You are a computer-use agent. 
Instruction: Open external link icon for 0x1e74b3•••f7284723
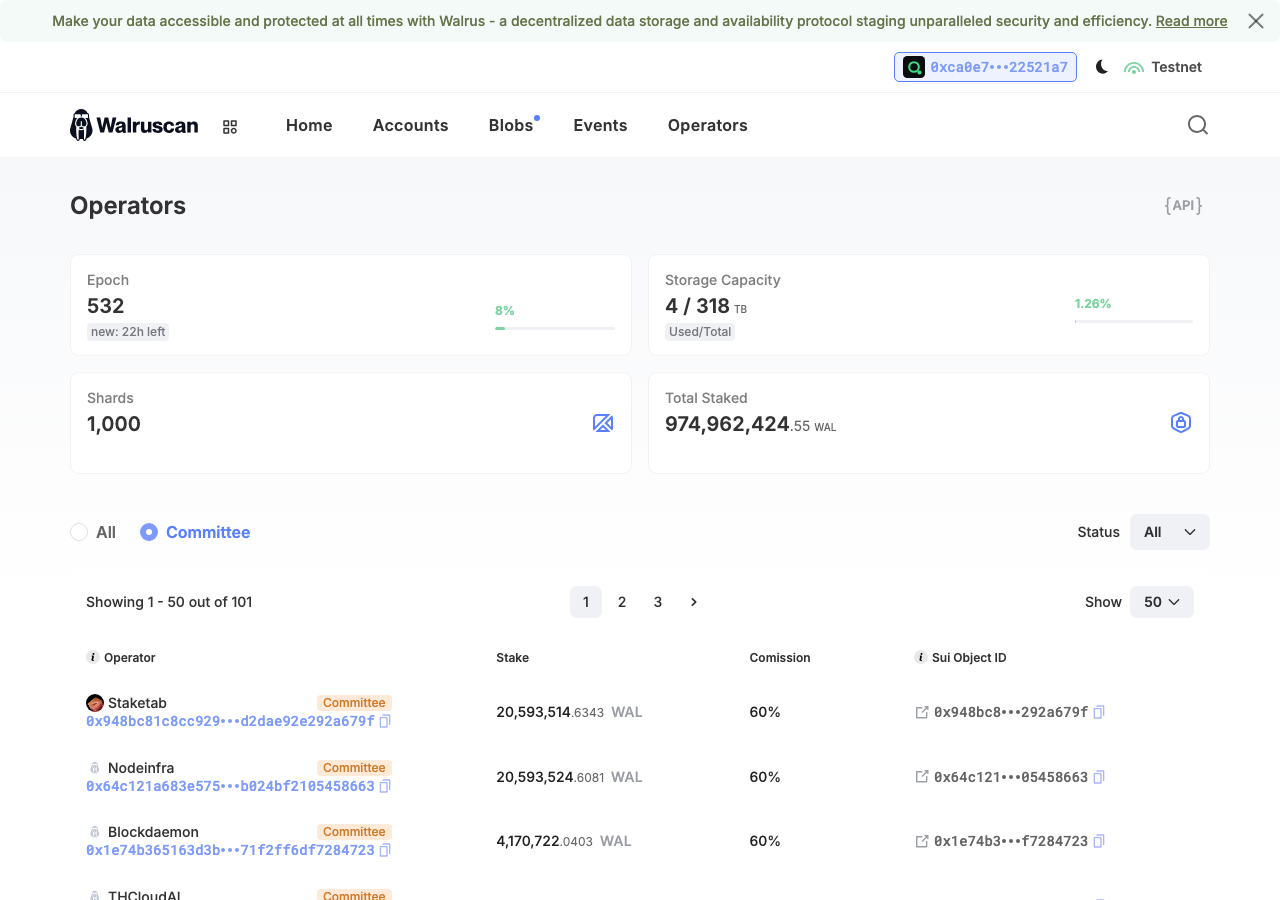(x=922, y=841)
